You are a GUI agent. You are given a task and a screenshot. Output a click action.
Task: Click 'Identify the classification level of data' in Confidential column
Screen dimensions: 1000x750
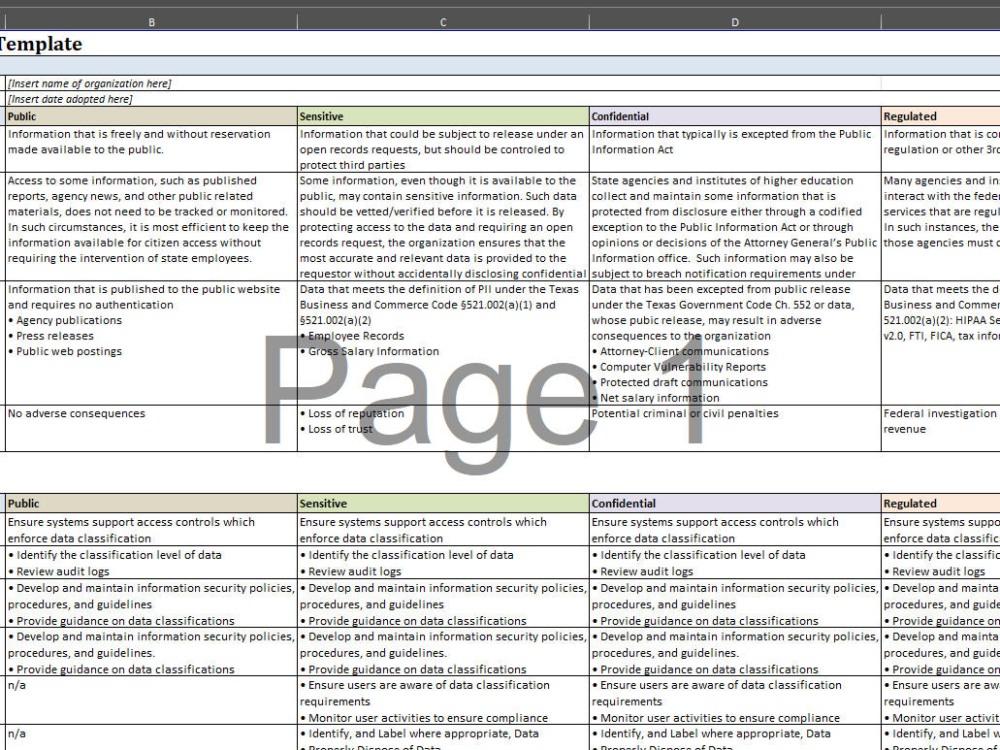click(x=735, y=562)
